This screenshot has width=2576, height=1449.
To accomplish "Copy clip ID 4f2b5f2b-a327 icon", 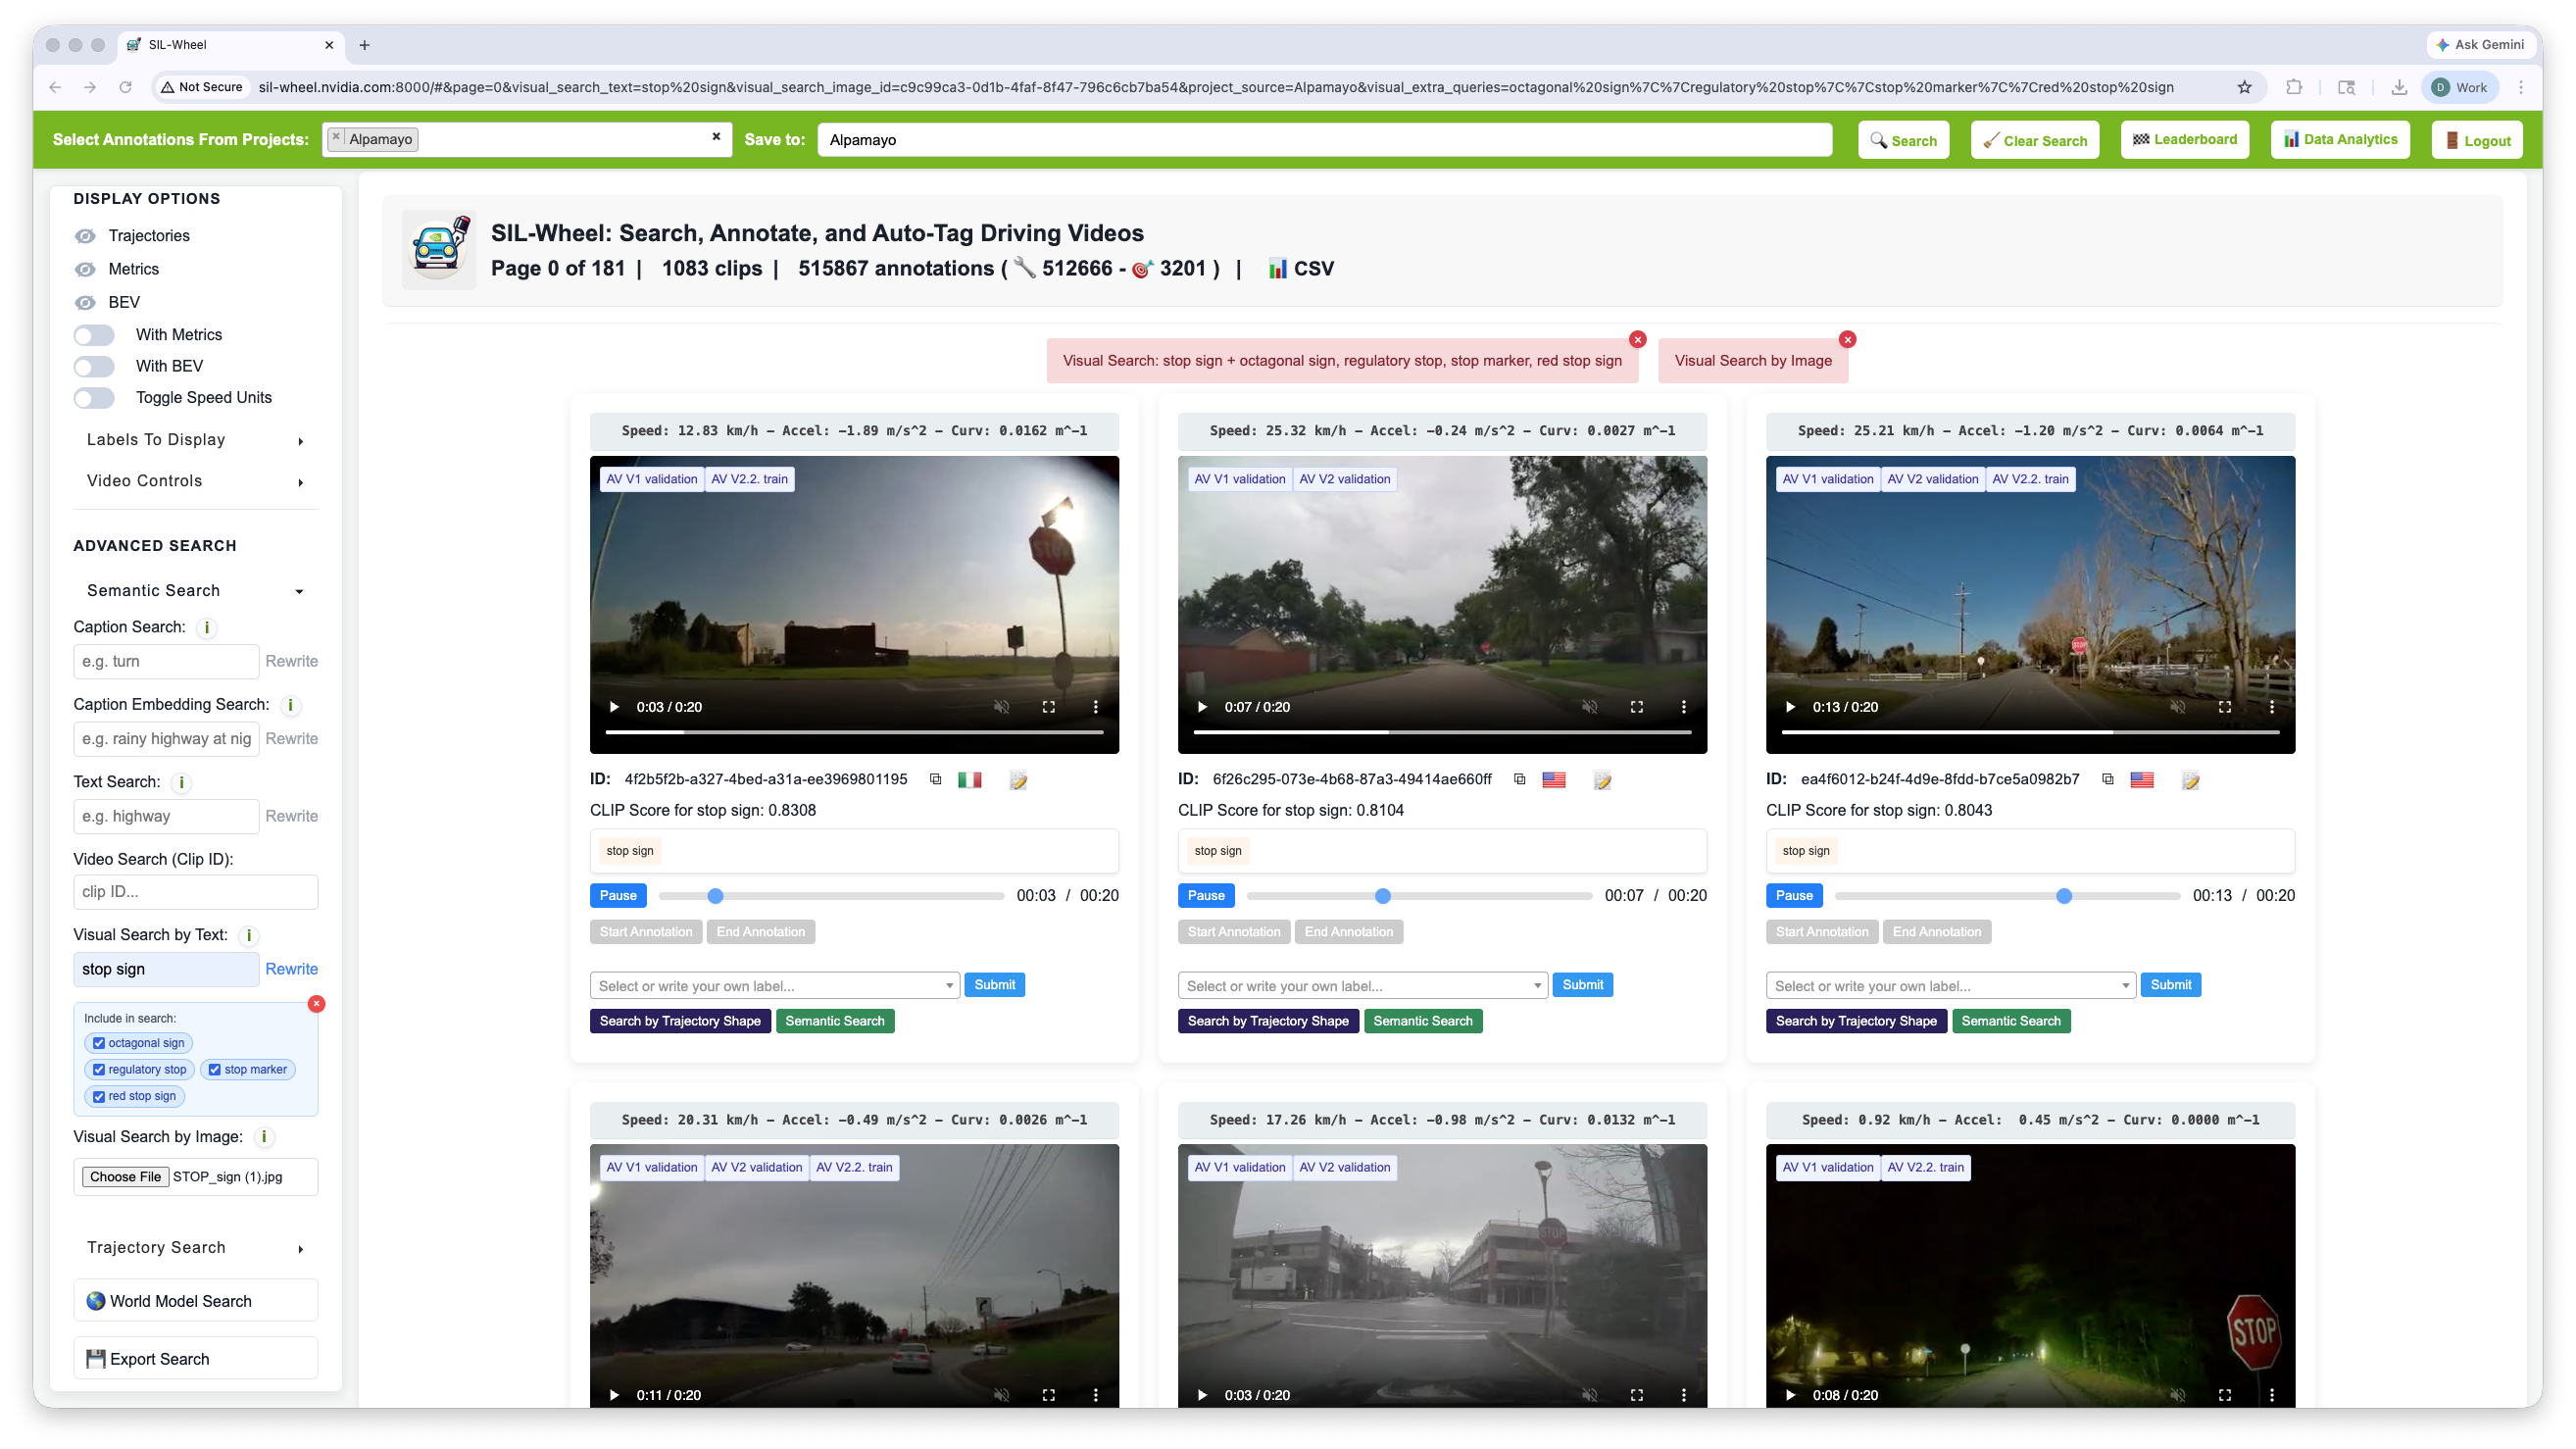I will point(935,779).
